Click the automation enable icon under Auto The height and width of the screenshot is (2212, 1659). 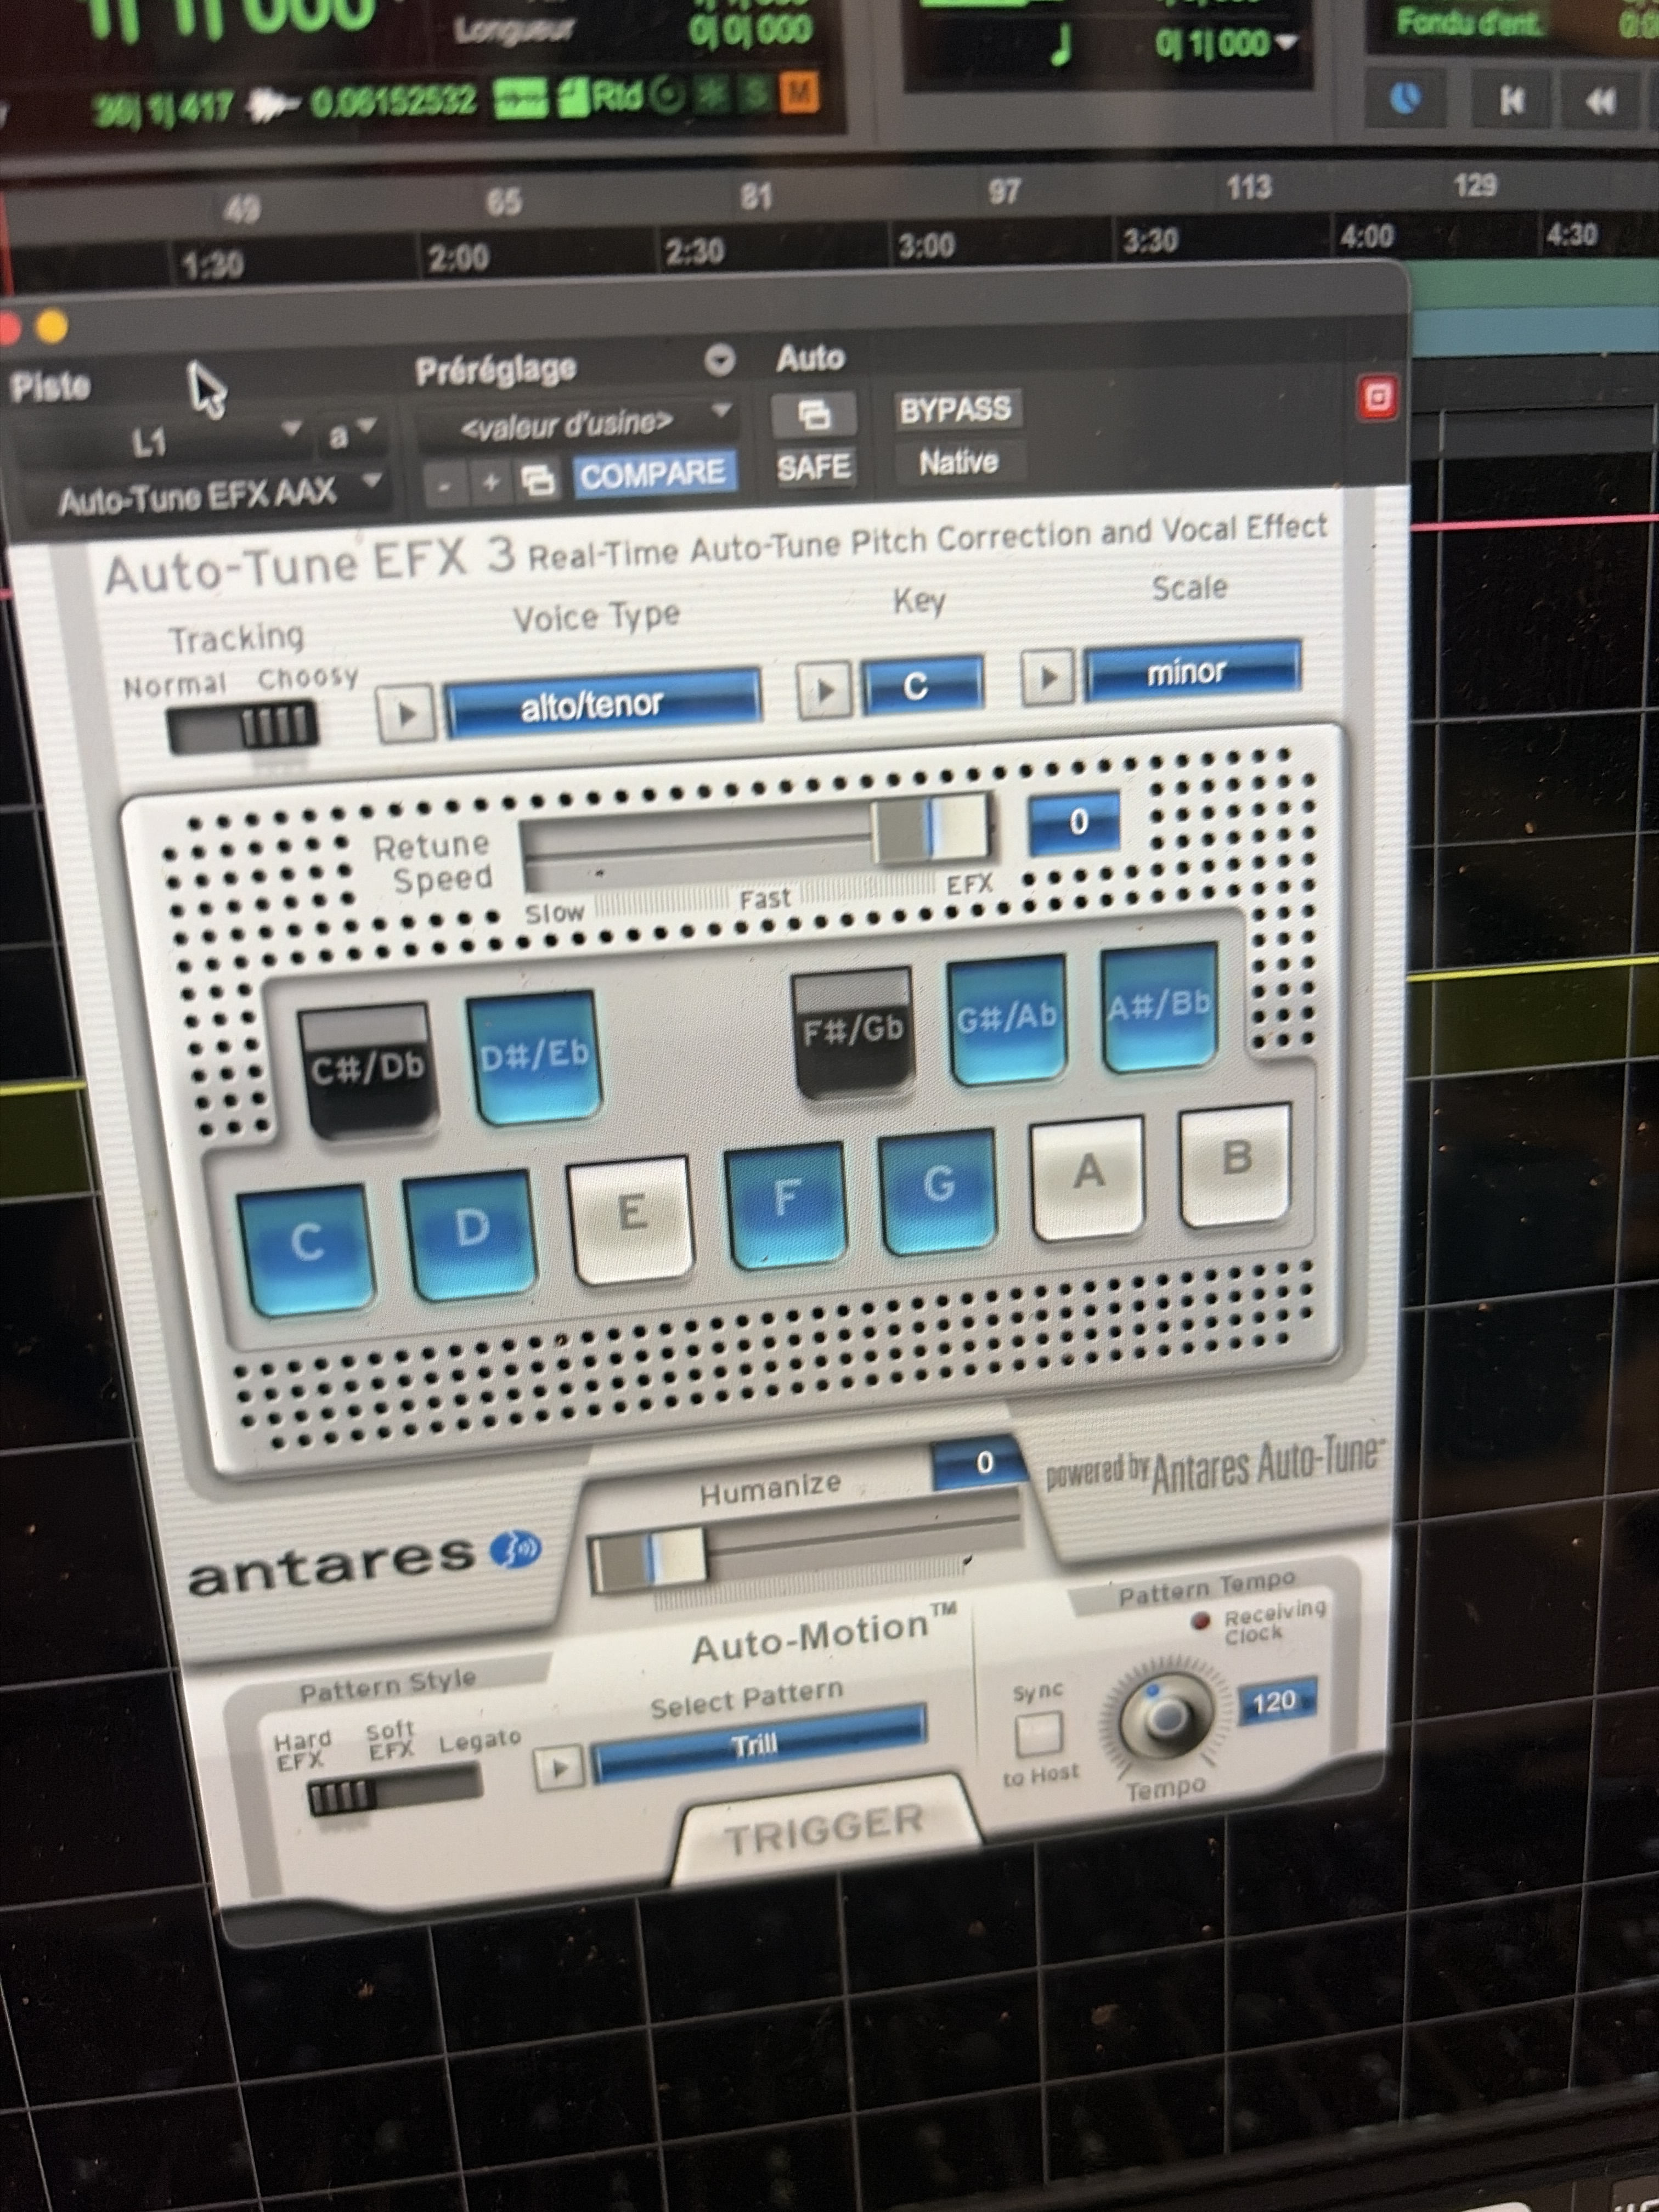click(814, 414)
